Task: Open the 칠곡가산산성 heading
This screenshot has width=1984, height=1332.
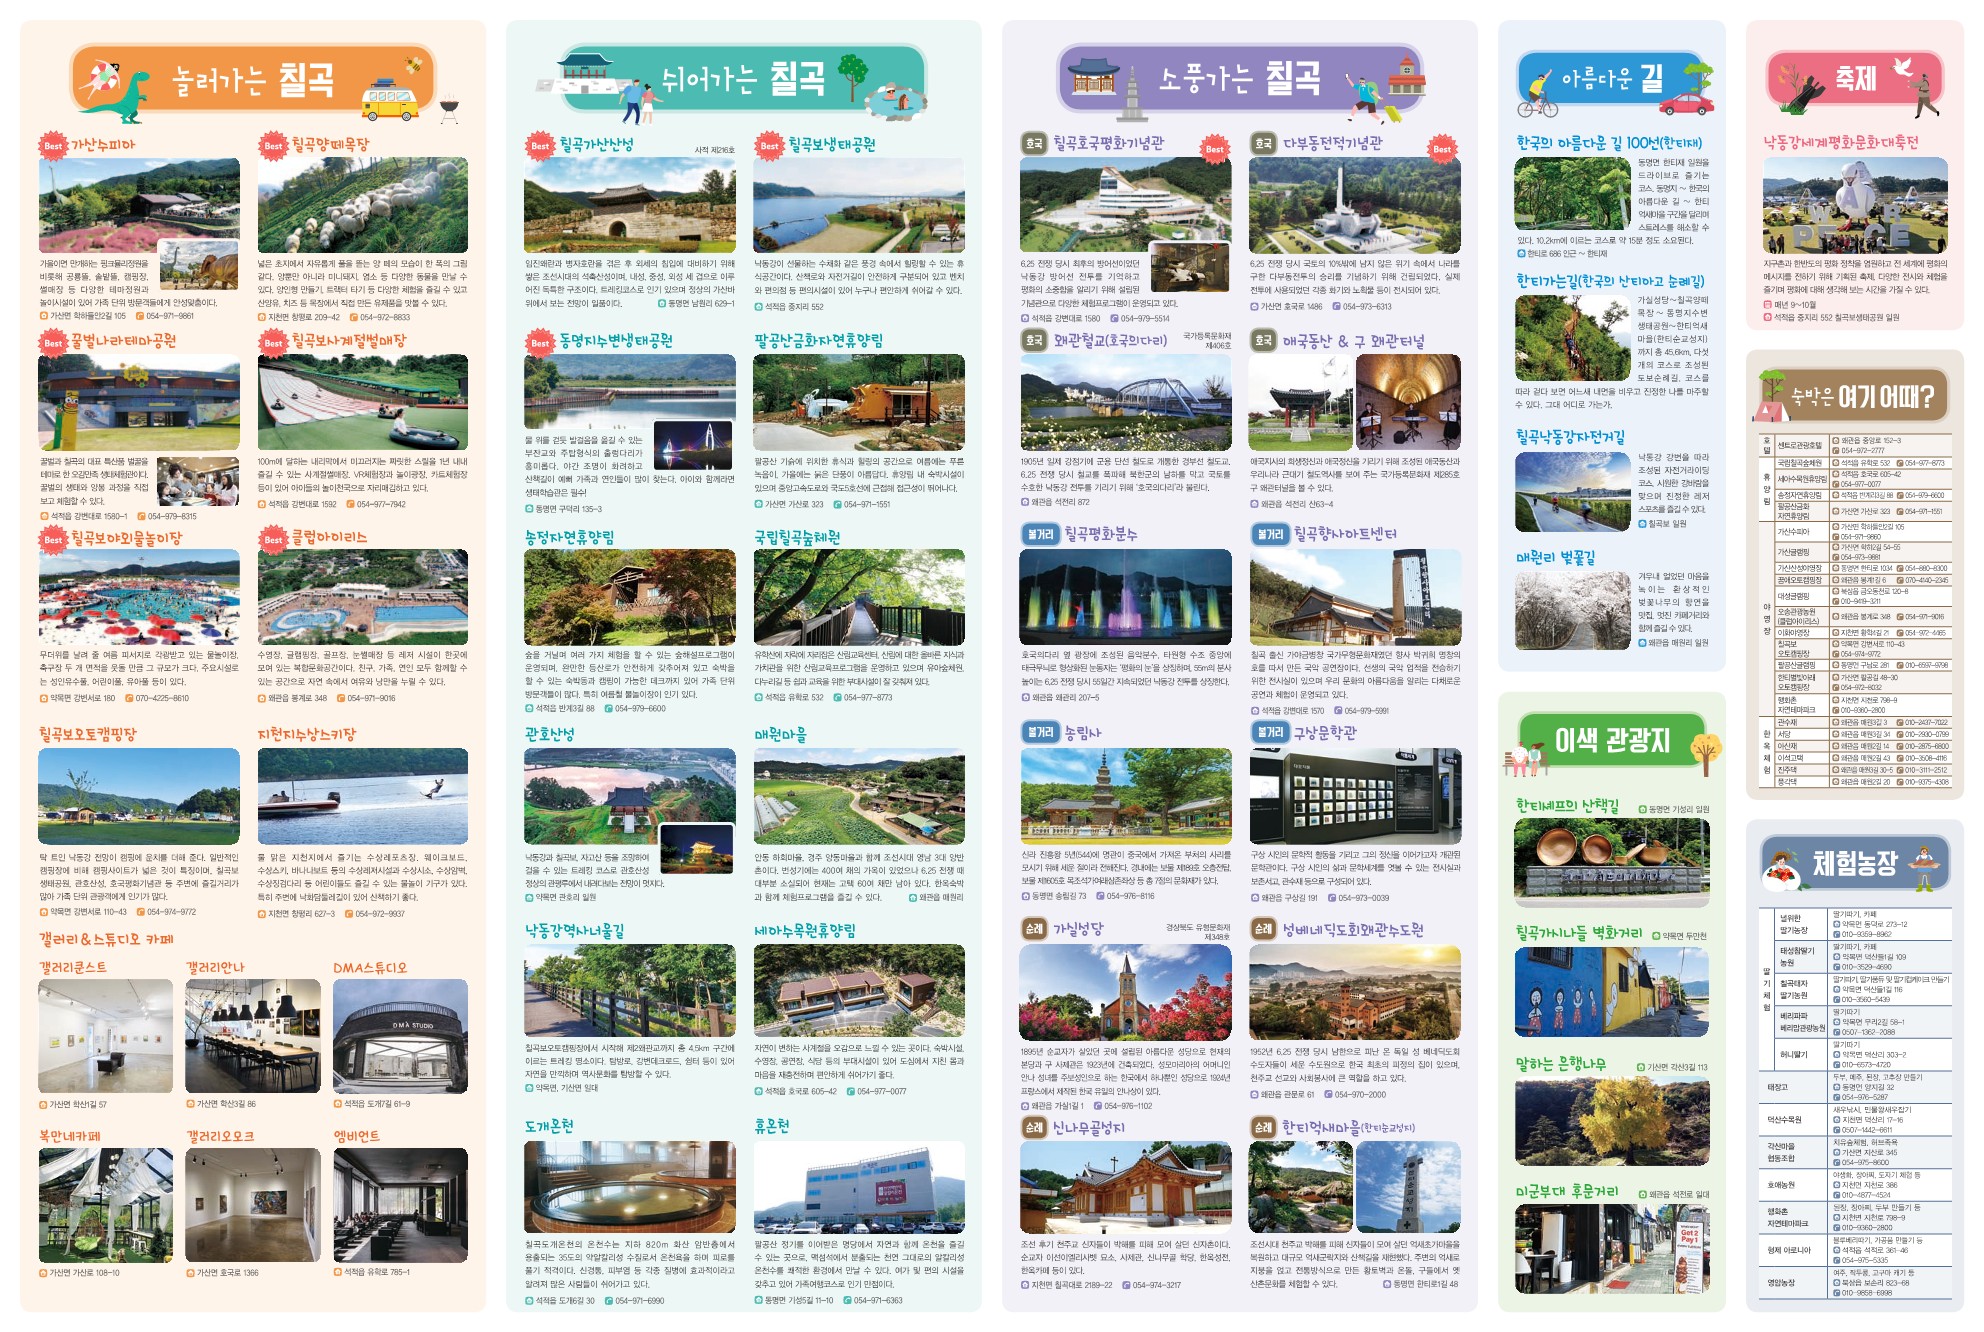Action: (596, 145)
